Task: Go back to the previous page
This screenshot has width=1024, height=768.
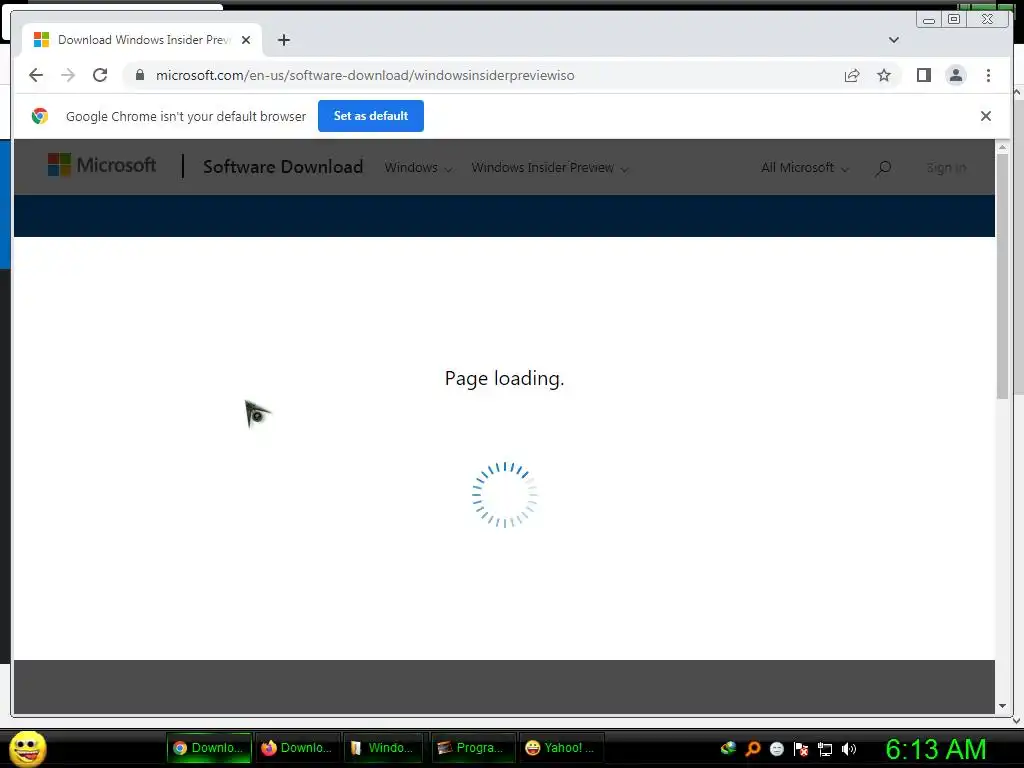Action: coord(36,75)
